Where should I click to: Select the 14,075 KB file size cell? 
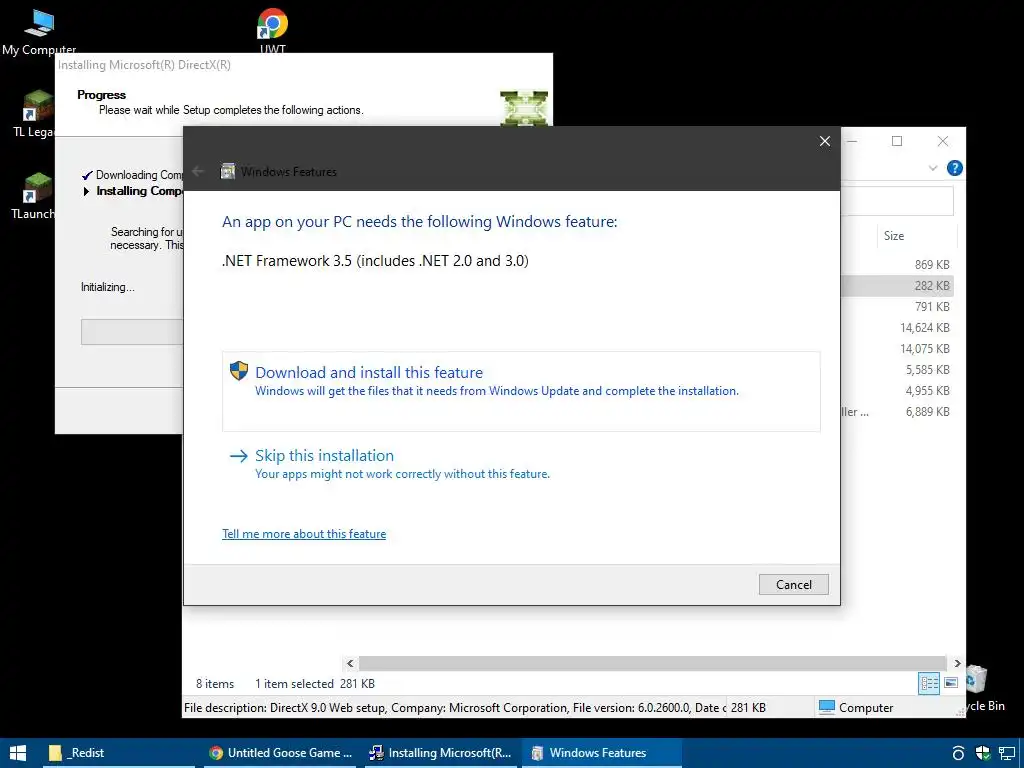(x=925, y=348)
